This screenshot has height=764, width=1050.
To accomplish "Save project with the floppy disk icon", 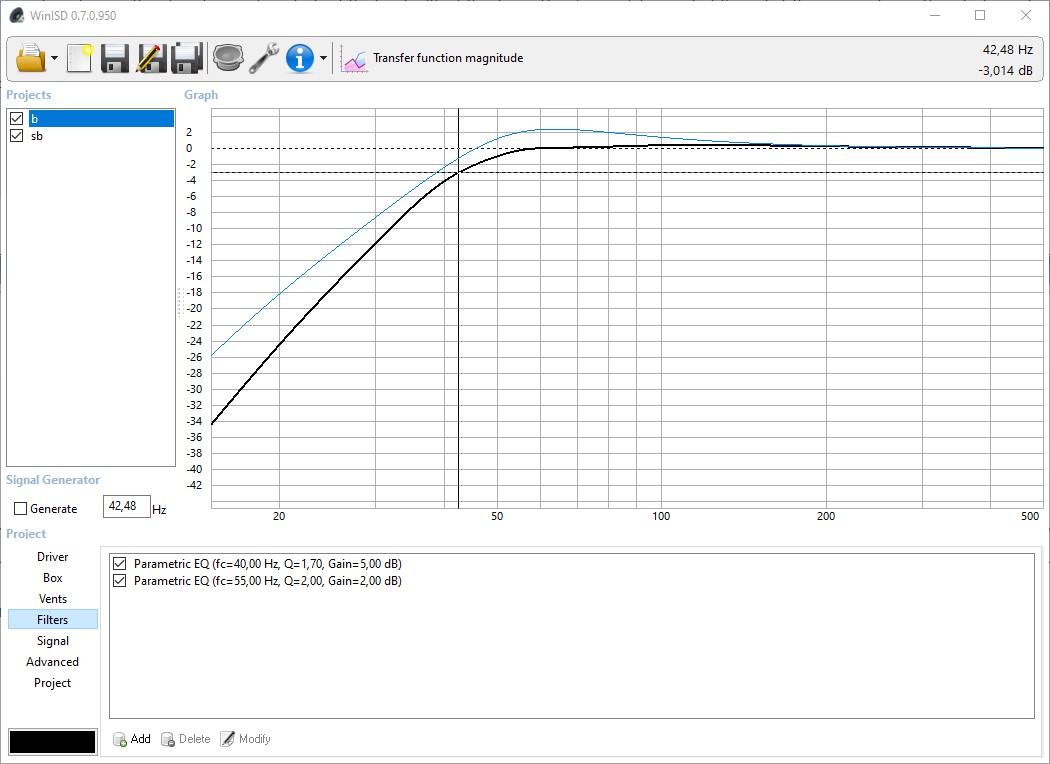I will tap(115, 58).
